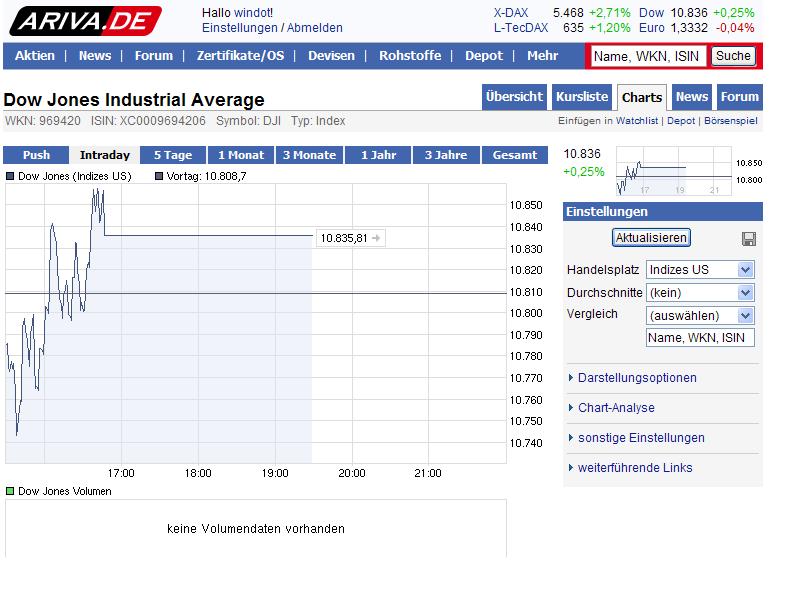Click the ARIVA.DE logo
The height and width of the screenshot is (600, 800).
pos(85,20)
